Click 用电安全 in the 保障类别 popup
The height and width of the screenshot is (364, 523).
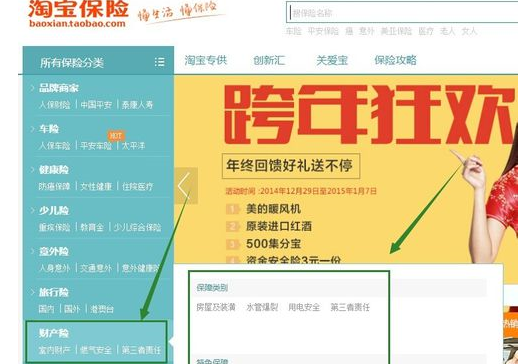click(304, 307)
